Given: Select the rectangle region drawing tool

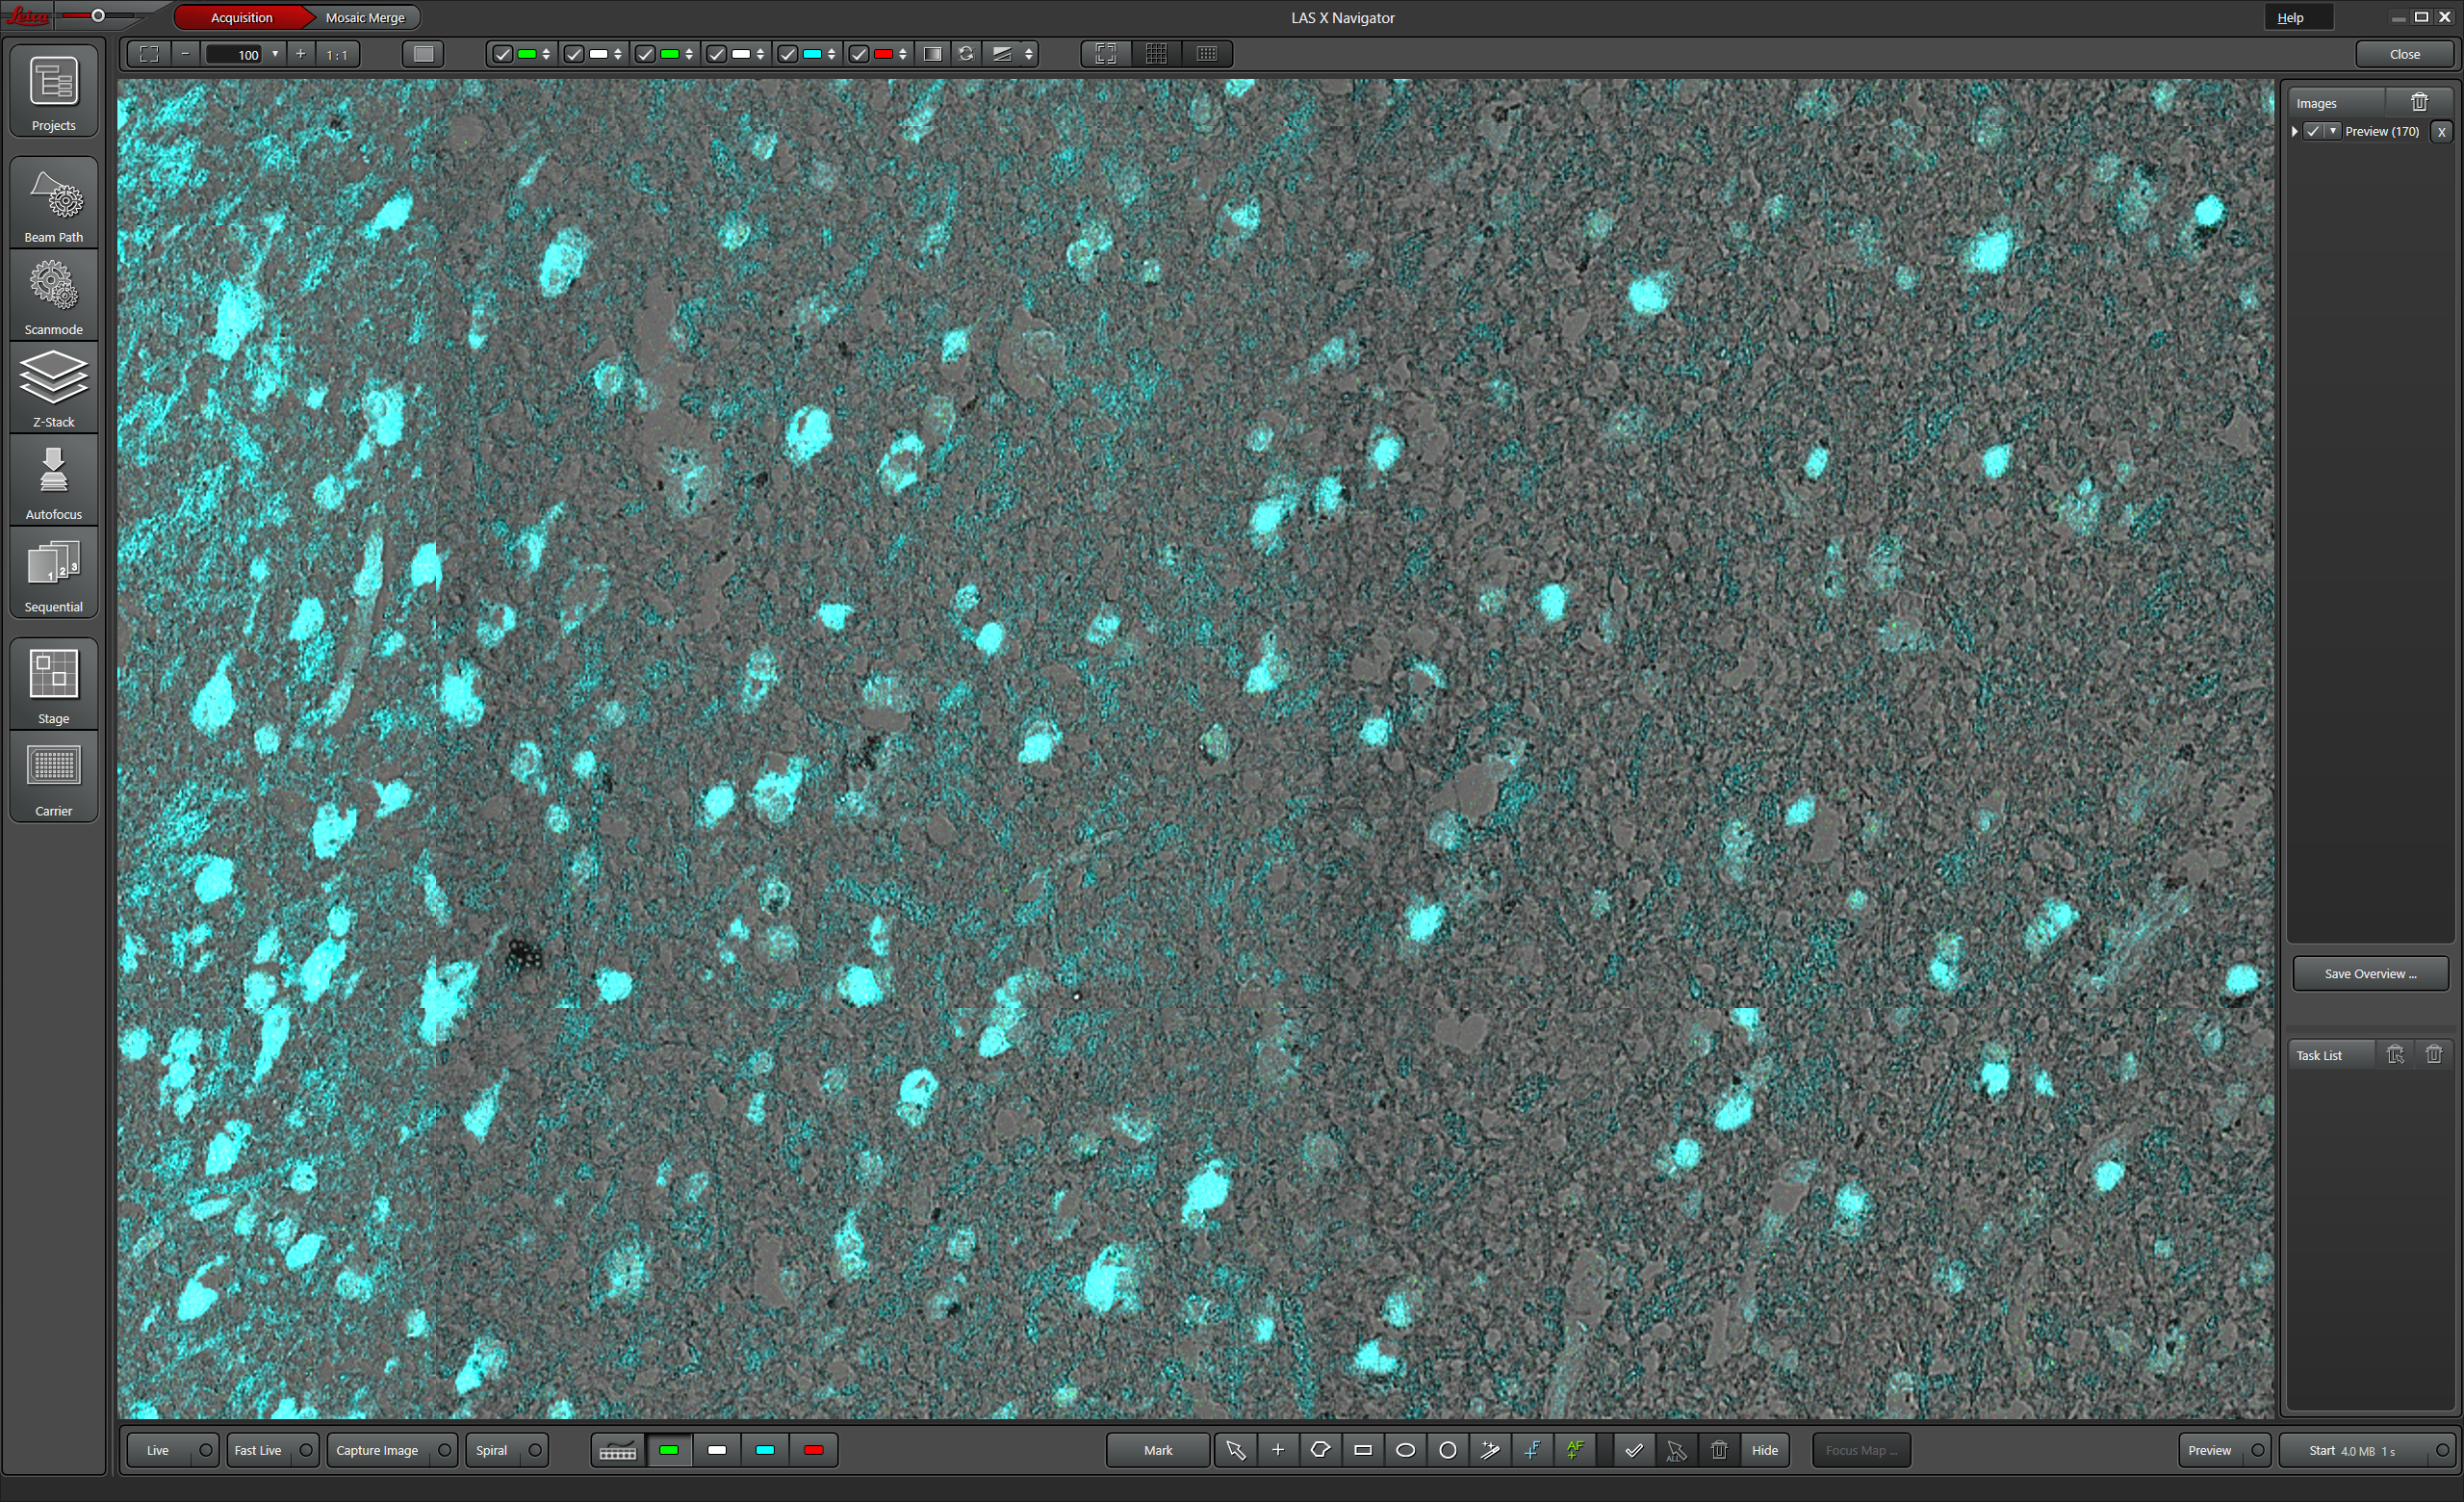Looking at the screenshot, I should point(1362,1449).
